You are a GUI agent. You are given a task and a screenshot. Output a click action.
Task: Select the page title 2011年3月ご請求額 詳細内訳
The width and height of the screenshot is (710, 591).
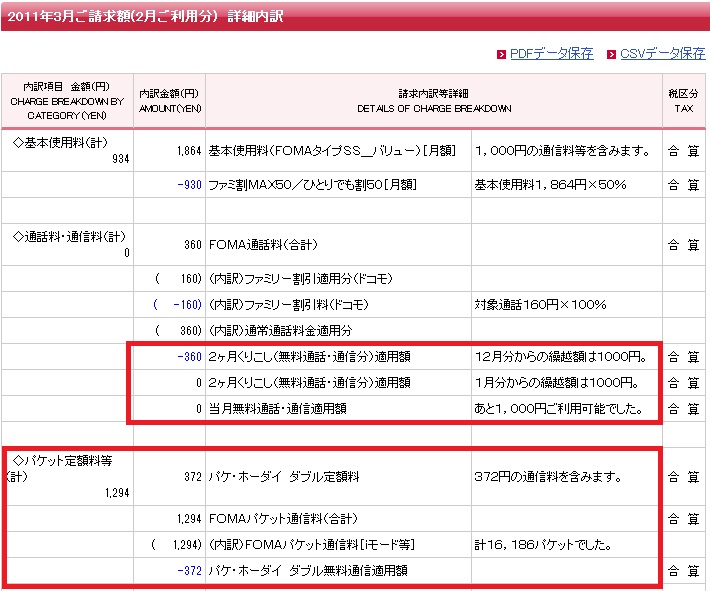click(x=145, y=16)
